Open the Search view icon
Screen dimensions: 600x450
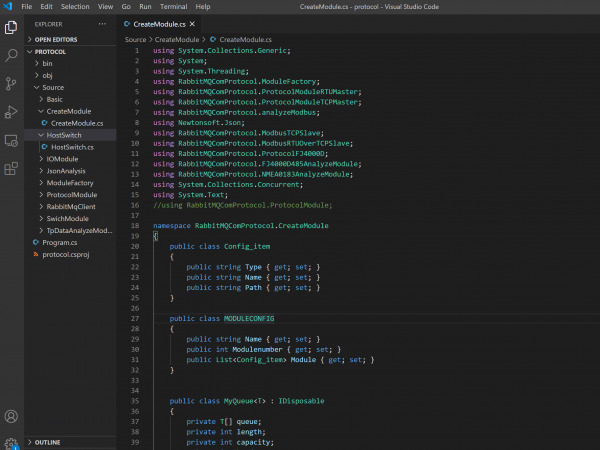pos(11,55)
